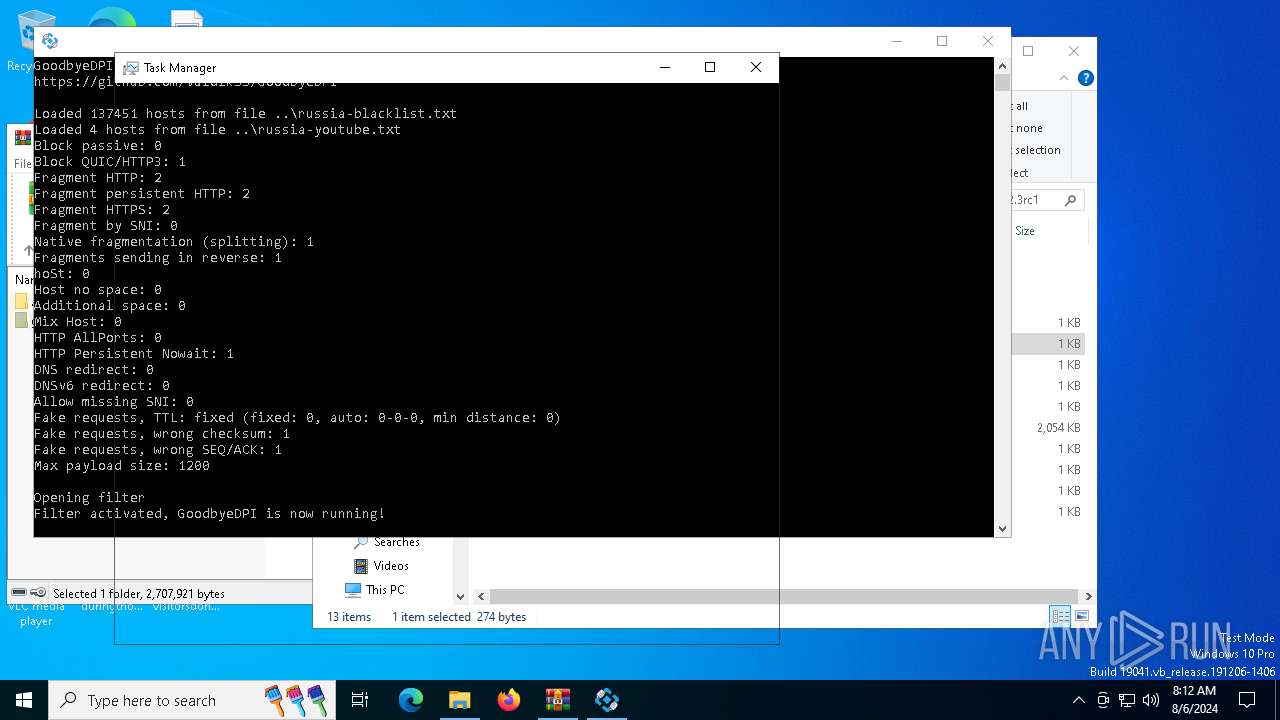Open the Action Center notifications
This screenshot has width=1280, height=720.
(1247, 700)
